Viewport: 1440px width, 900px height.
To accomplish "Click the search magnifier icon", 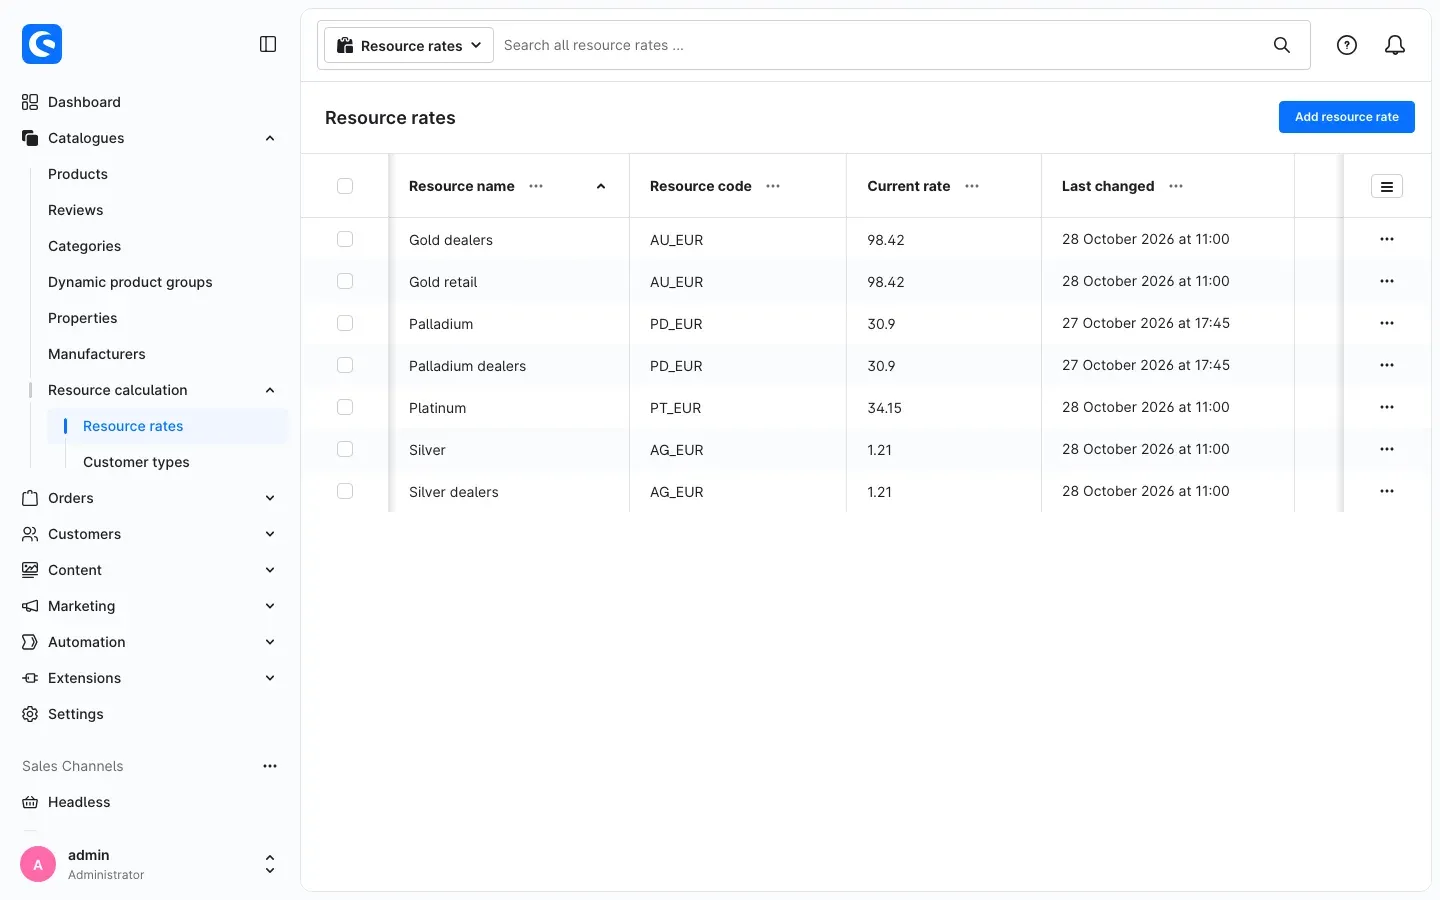I will 1282,45.
